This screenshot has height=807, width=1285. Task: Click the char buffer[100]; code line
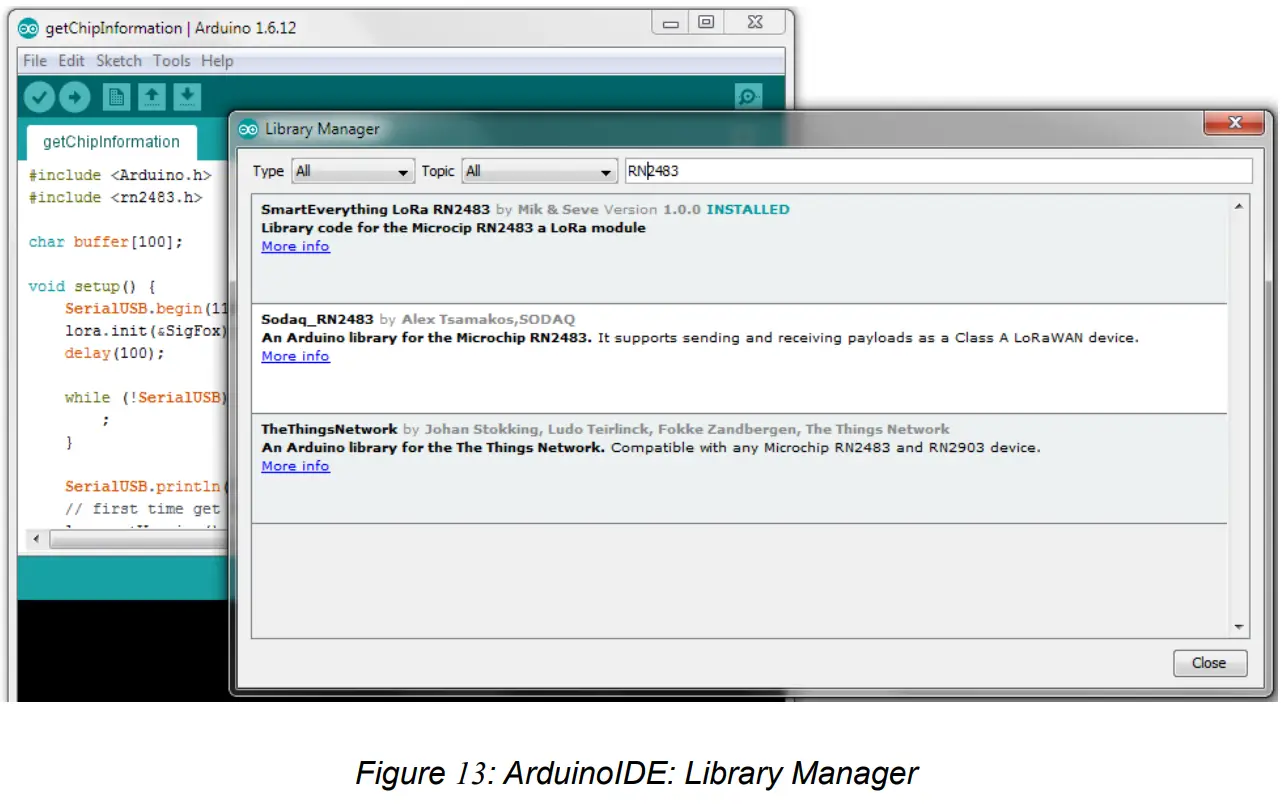click(106, 243)
